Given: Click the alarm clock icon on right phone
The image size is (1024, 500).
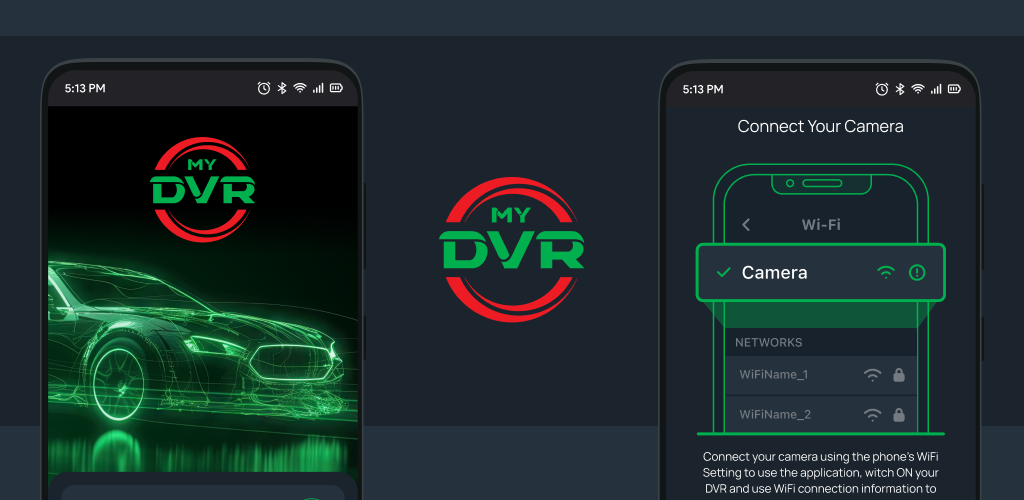Looking at the screenshot, I should (882, 89).
